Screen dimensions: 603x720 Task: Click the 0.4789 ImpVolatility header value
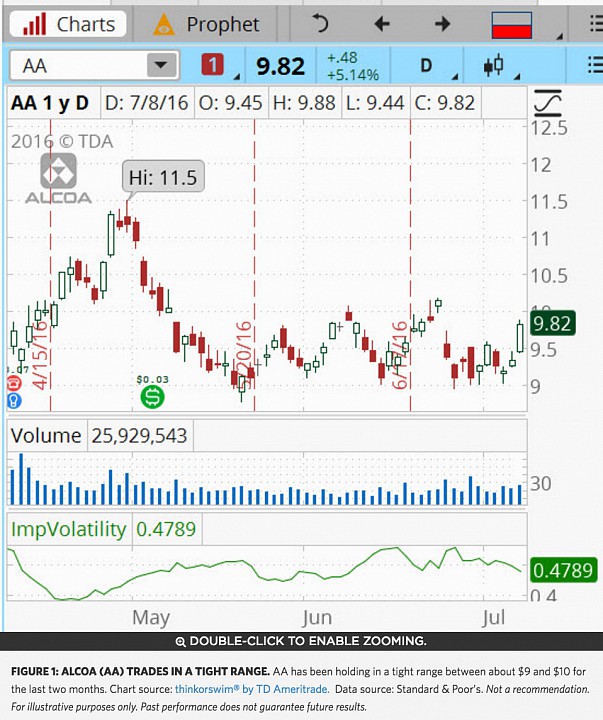click(x=166, y=529)
